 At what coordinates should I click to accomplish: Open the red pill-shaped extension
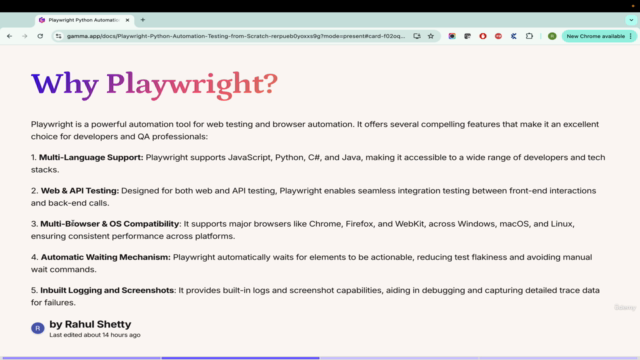tap(498, 36)
